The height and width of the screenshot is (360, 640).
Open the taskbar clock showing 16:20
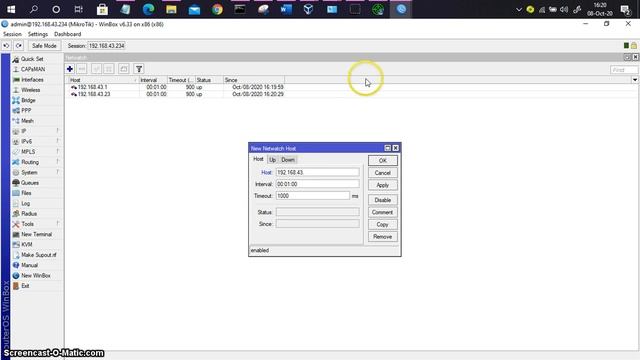[x=600, y=9]
